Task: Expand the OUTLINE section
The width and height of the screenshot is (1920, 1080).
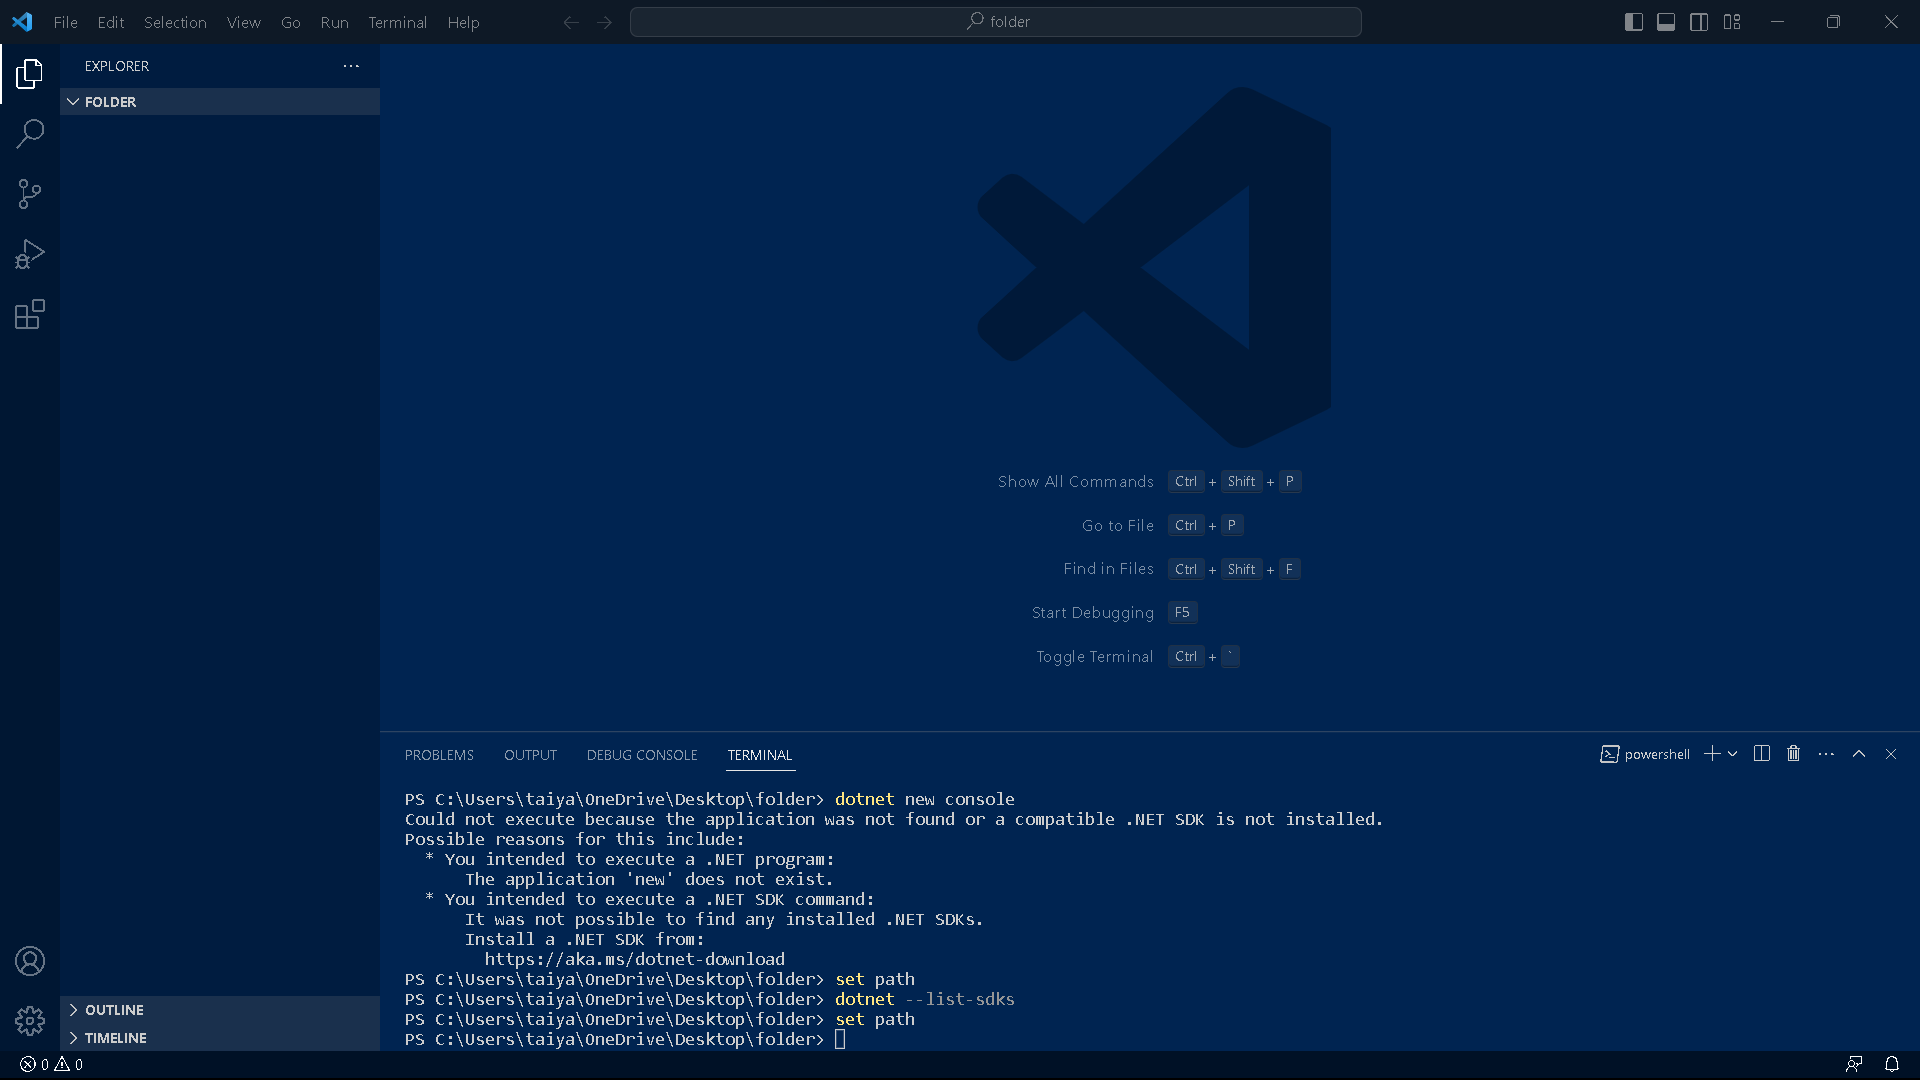Action: (112, 1010)
